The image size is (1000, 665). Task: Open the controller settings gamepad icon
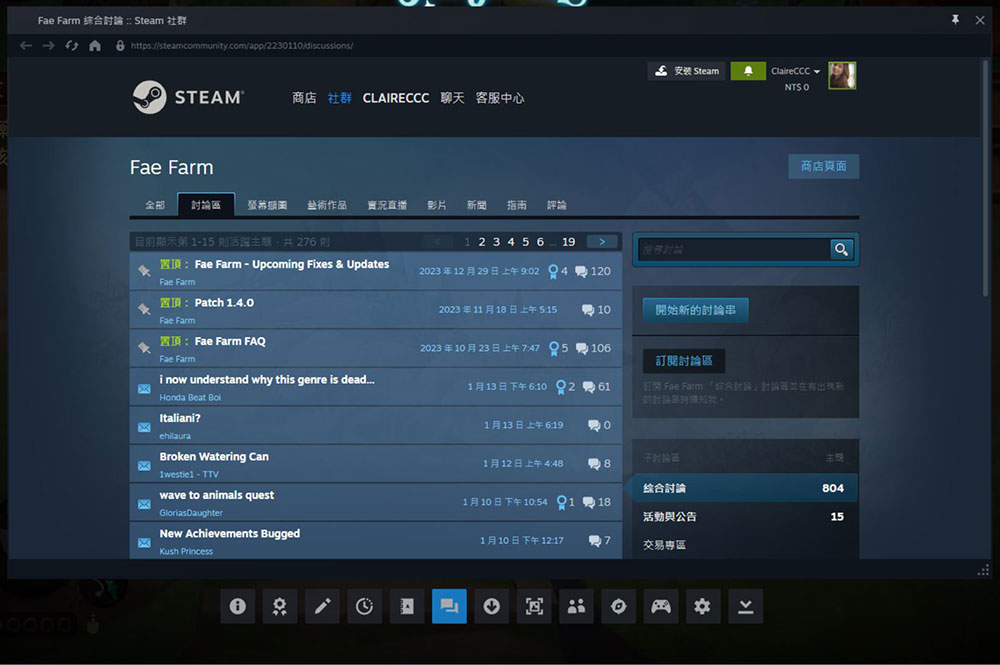pyautogui.click(x=661, y=606)
